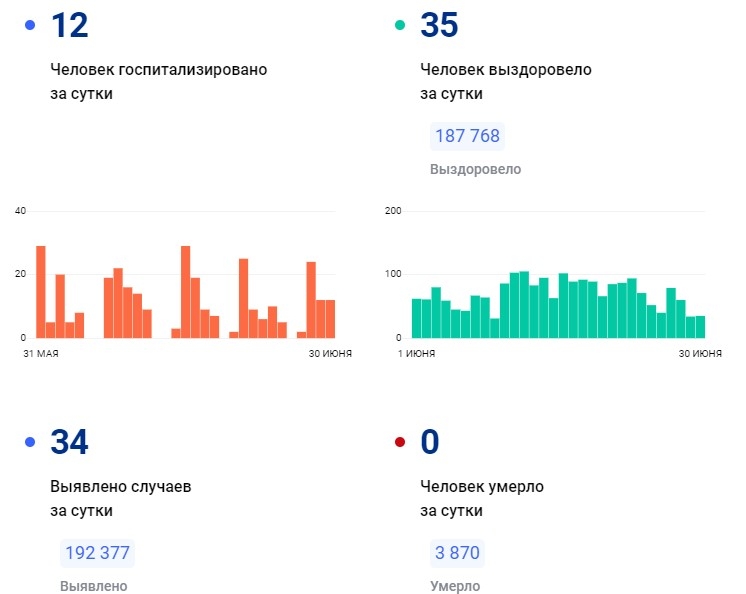Click the red dot beside number 0

point(400,442)
